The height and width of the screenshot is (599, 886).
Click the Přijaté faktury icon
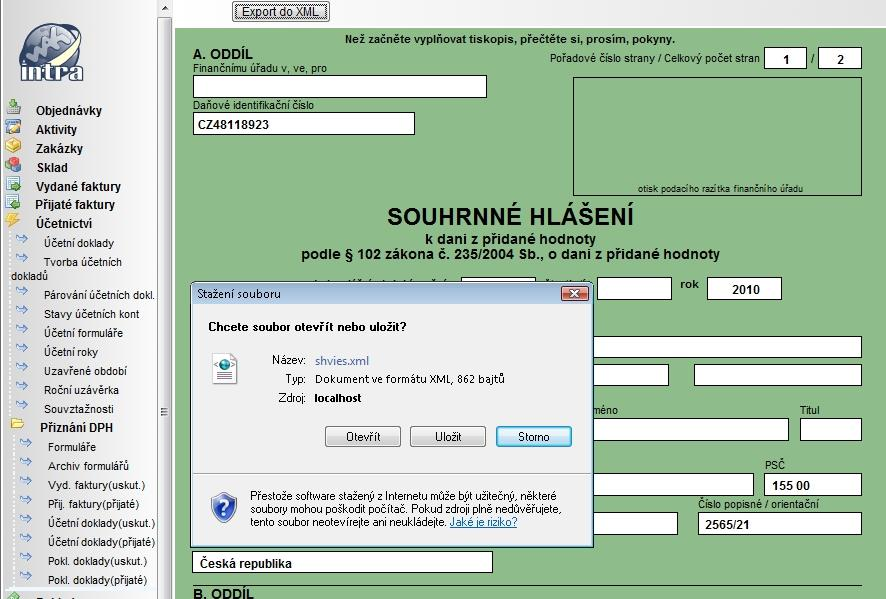point(14,203)
